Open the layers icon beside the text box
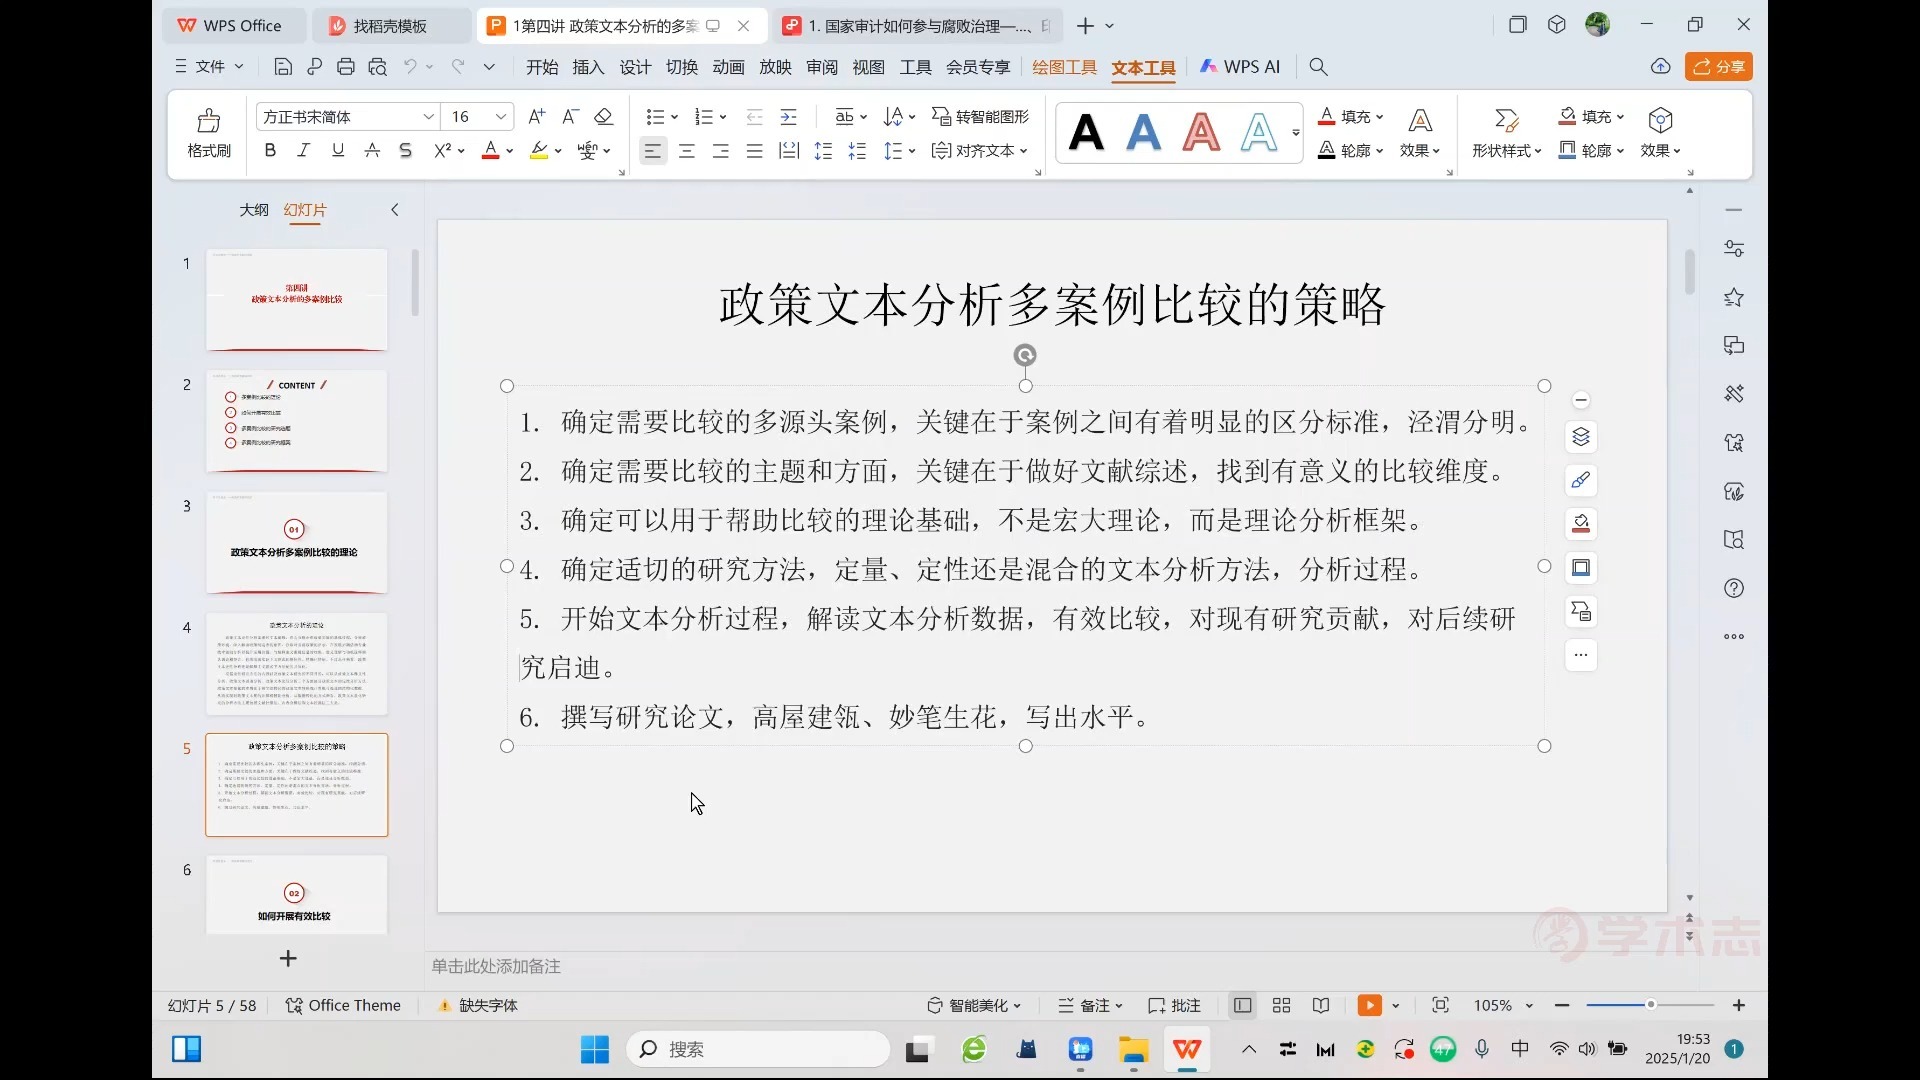1920x1080 pixels. tap(1580, 437)
